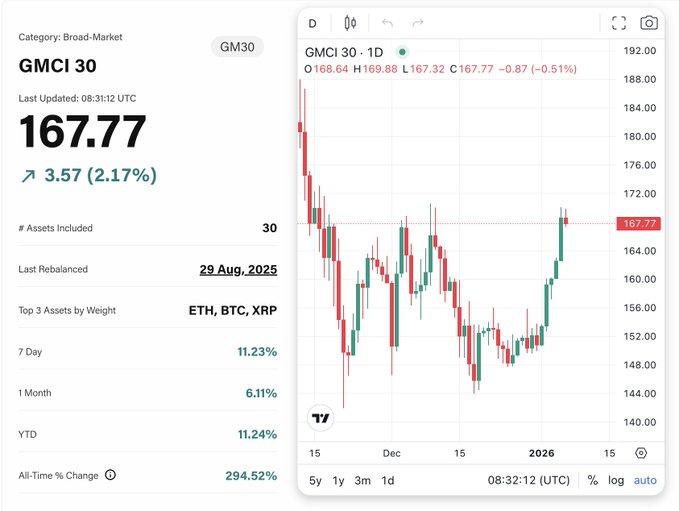Click the 167.77 price label on axis
The width and height of the screenshot is (679, 511).
[638, 223]
